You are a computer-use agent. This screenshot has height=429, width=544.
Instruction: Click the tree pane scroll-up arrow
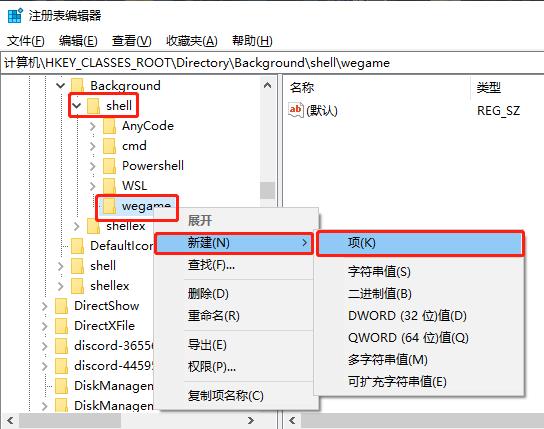click(267, 85)
